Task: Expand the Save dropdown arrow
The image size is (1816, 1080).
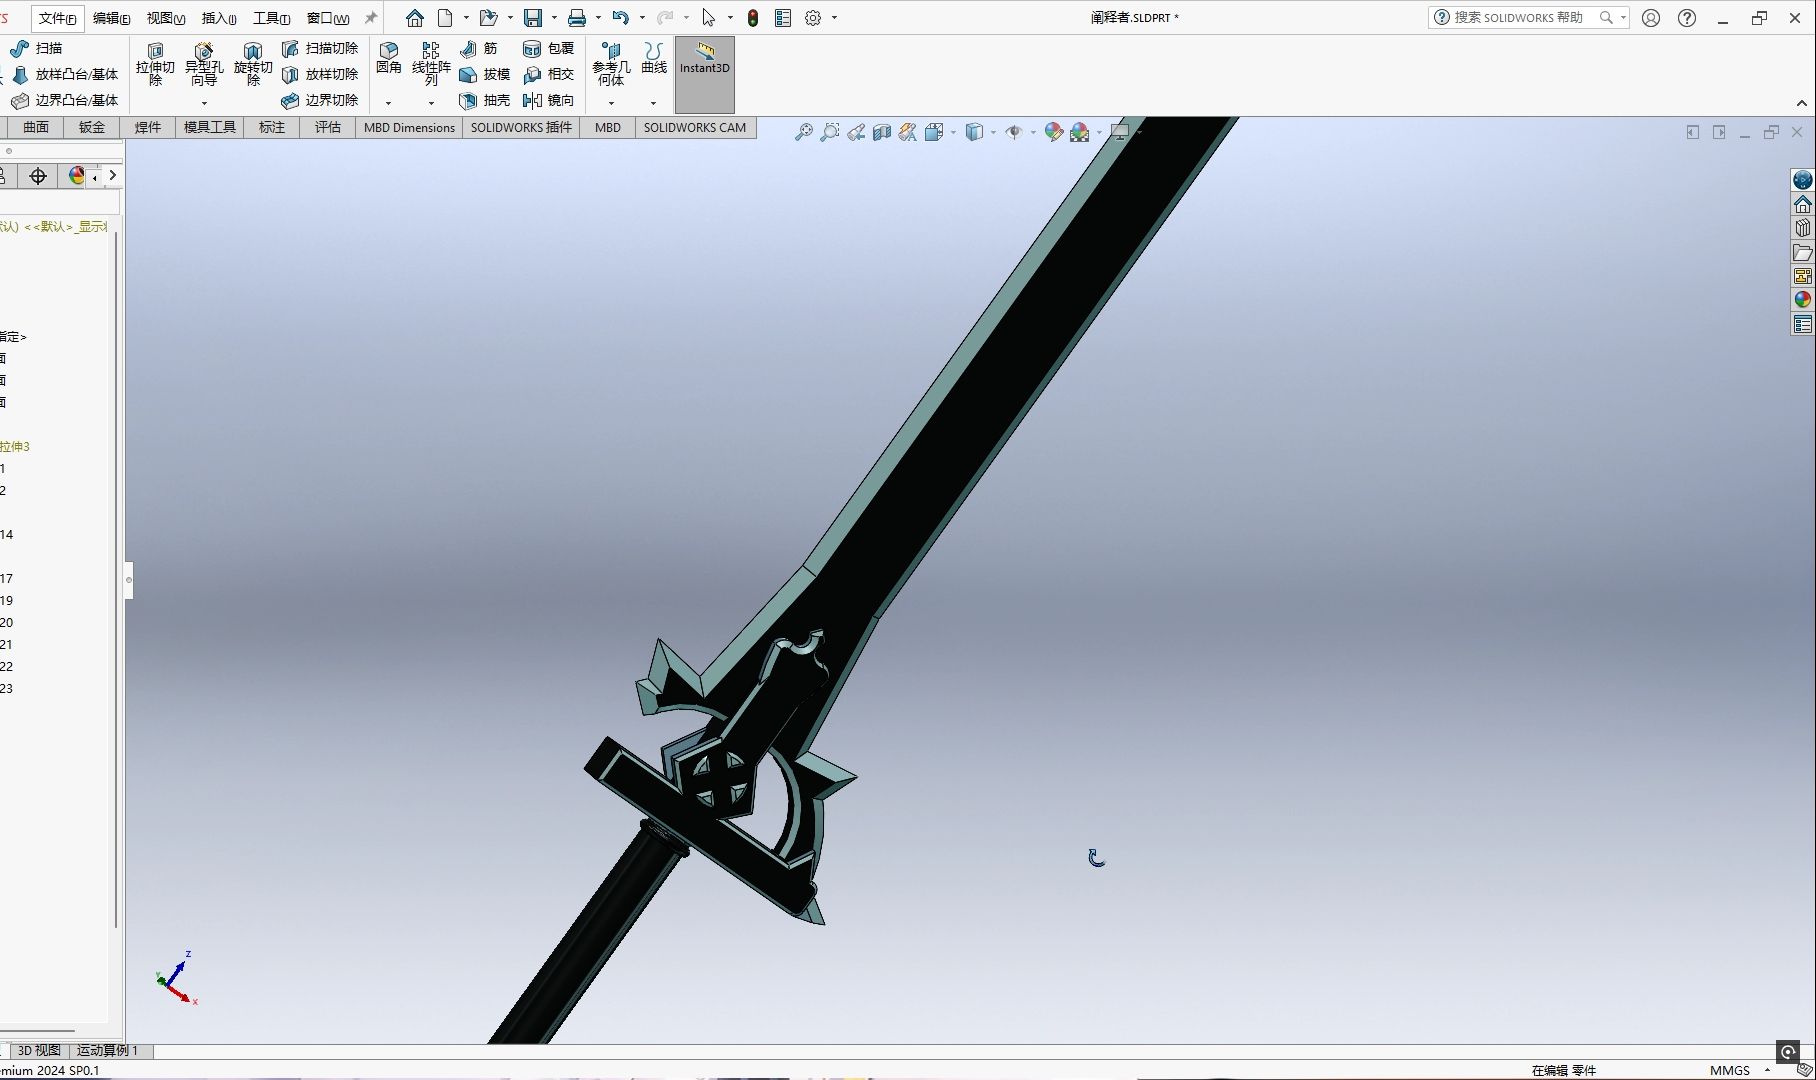Action: [554, 18]
